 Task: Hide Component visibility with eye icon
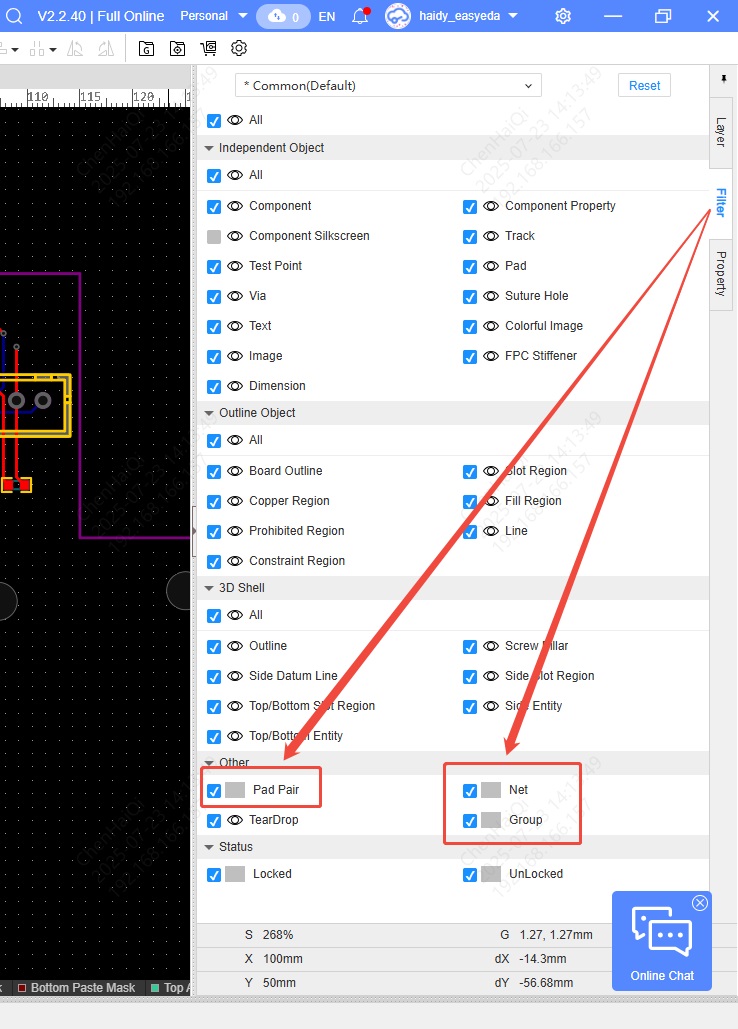pos(235,206)
